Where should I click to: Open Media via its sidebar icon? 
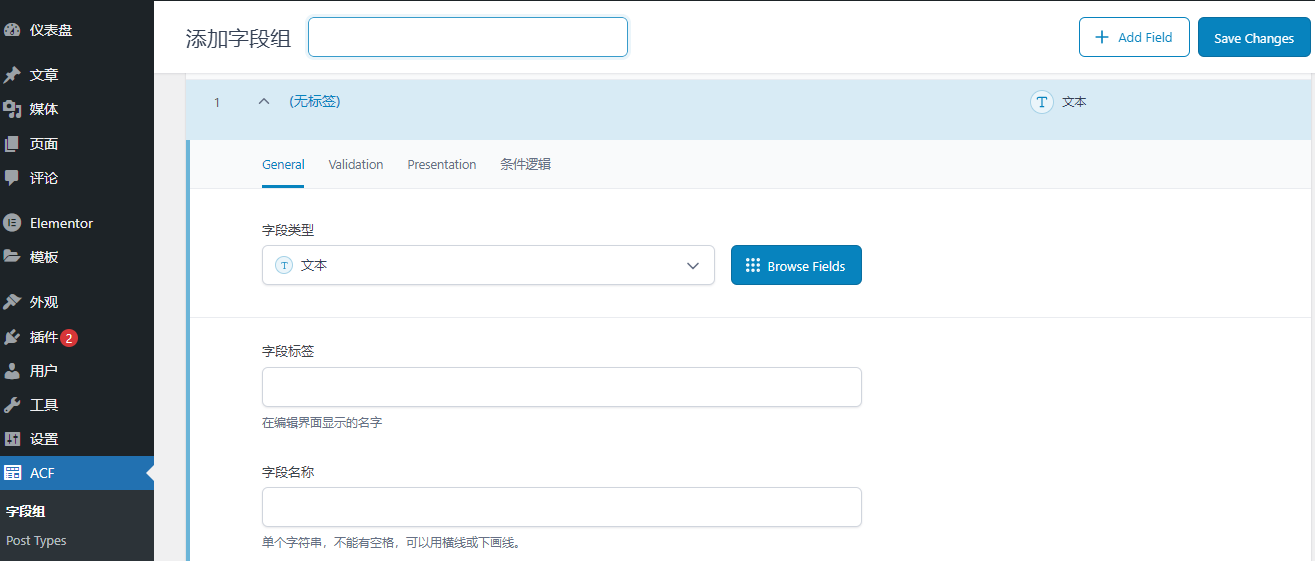(12, 109)
